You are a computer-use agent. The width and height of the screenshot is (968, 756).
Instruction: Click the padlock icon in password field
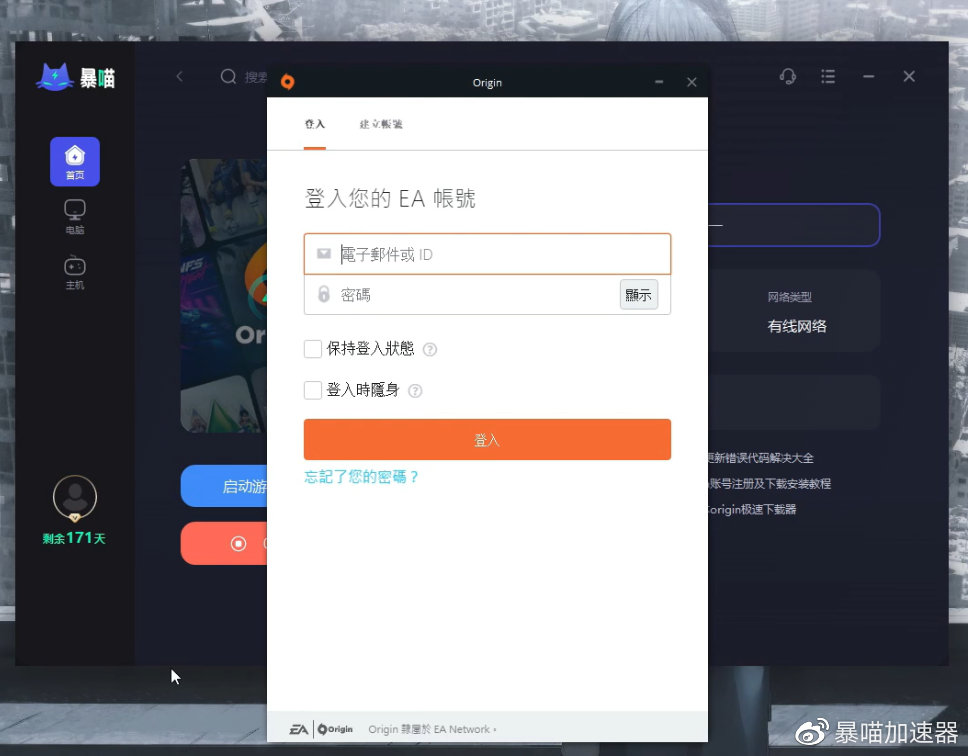pyautogui.click(x=323, y=294)
